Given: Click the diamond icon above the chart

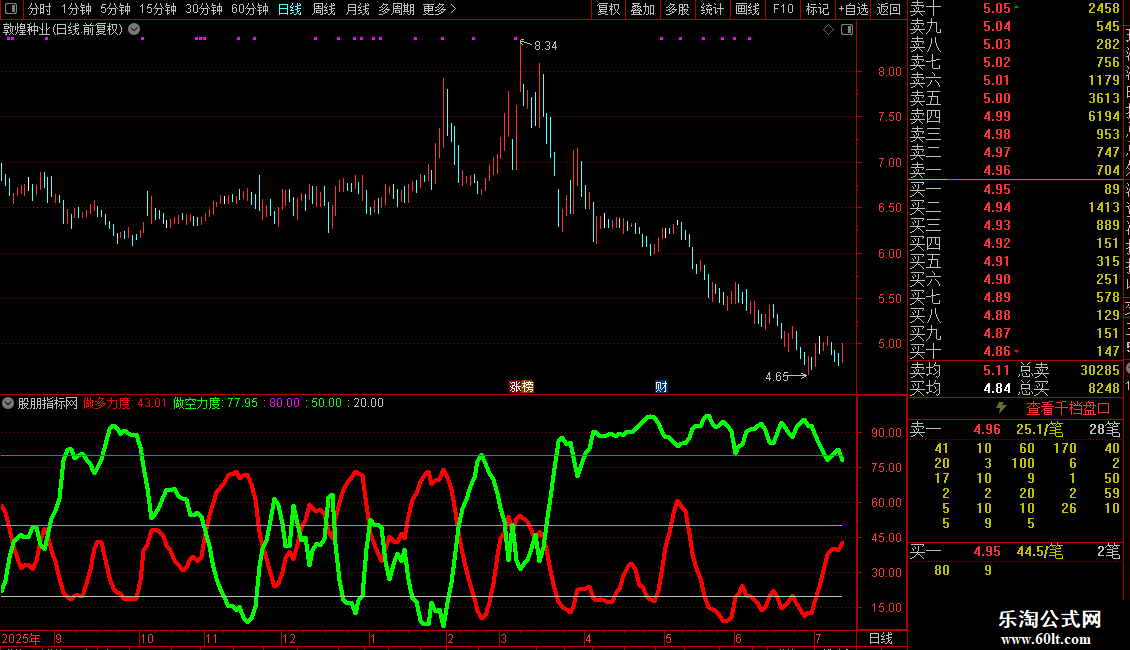Looking at the screenshot, I should 828,30.
